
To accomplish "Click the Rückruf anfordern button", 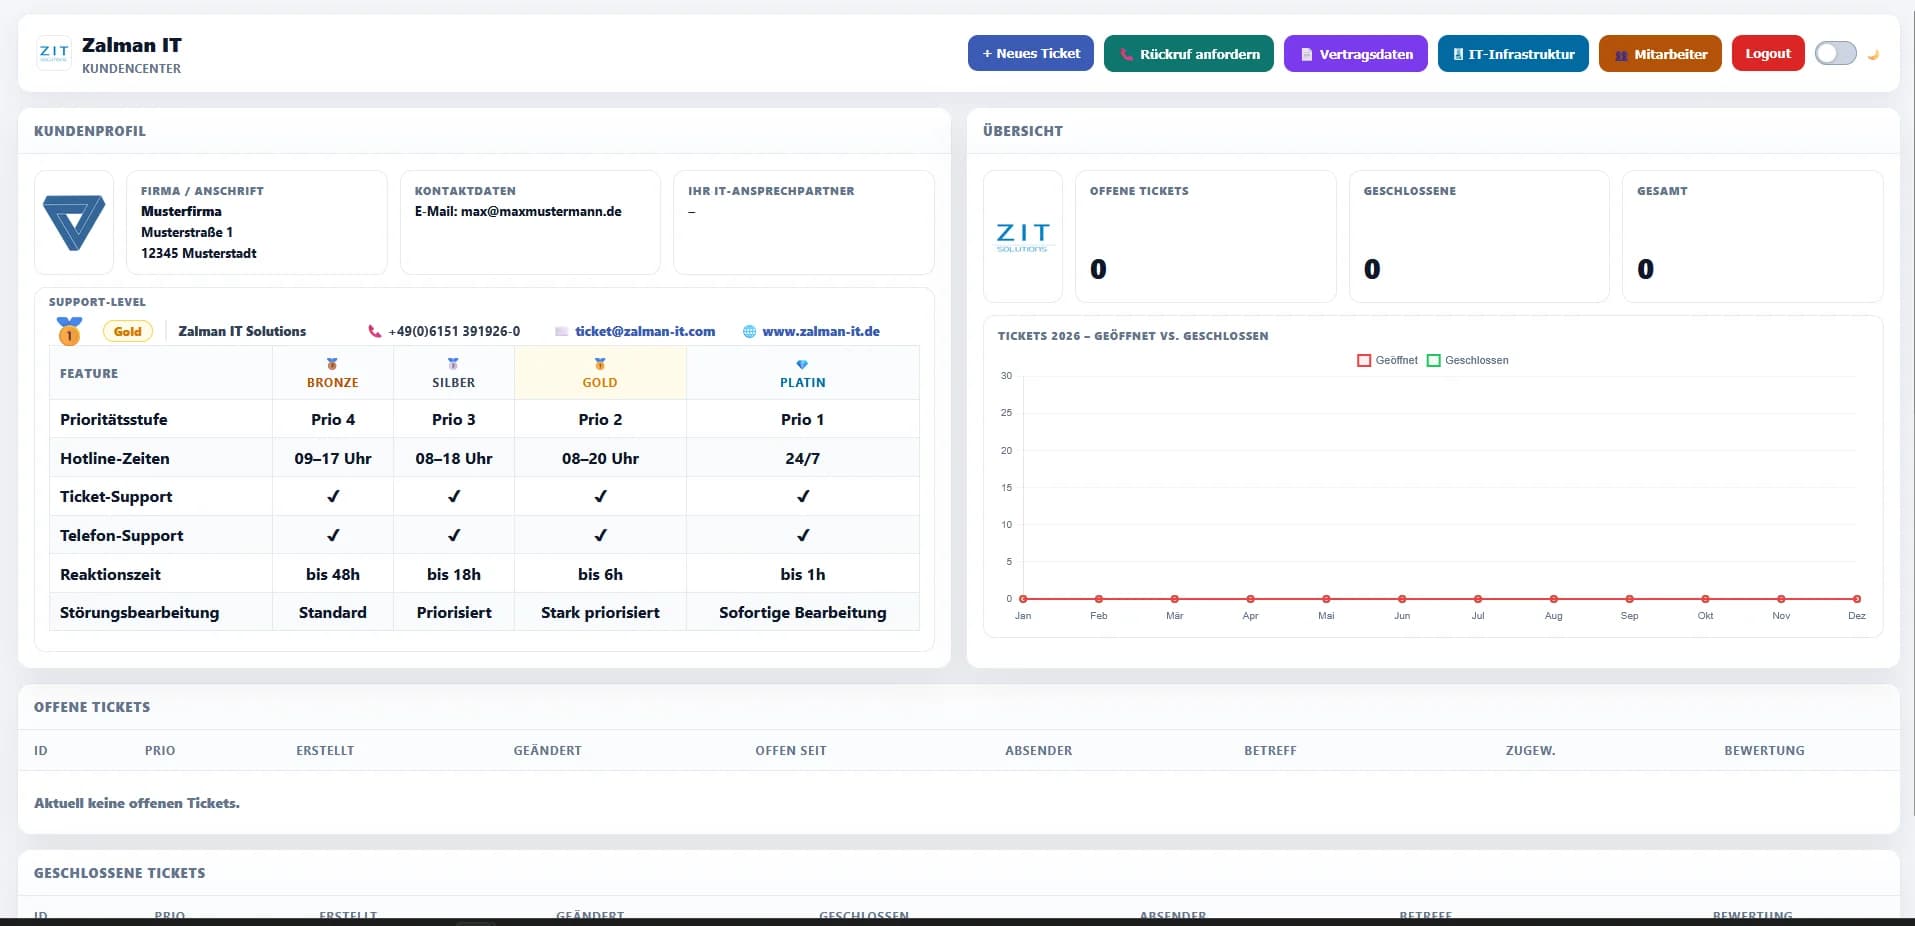I will pos(1188,53).
